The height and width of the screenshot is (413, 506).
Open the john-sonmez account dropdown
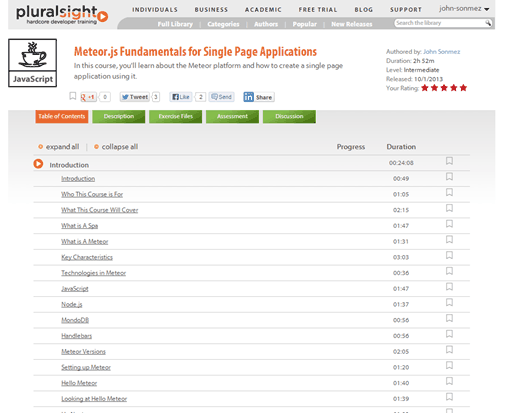(464, 9)
